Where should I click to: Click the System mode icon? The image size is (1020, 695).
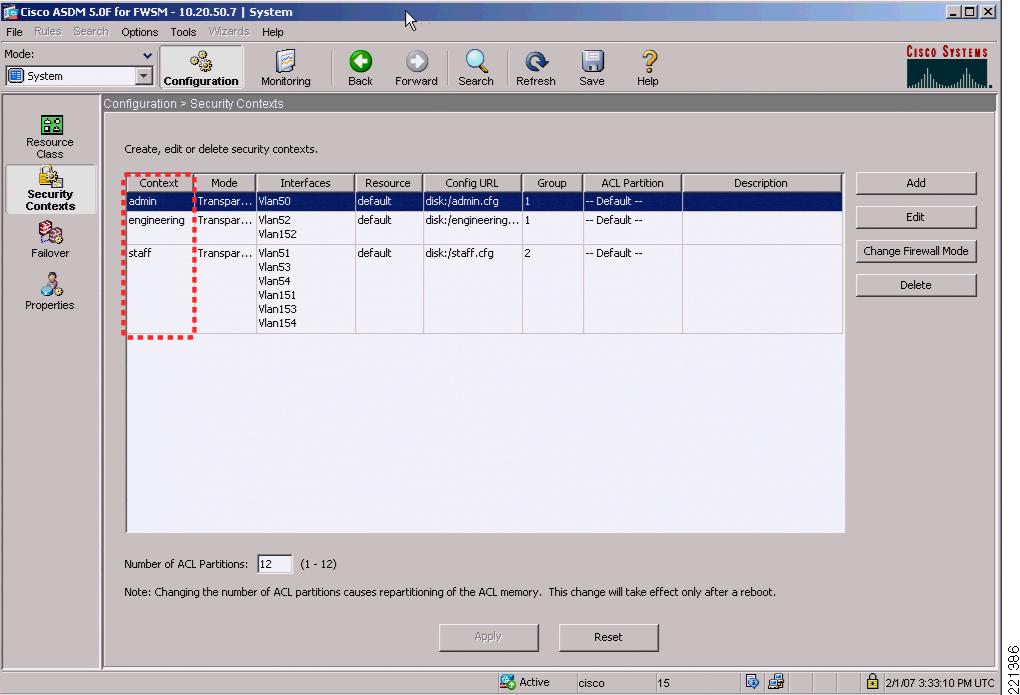point(16,76)
